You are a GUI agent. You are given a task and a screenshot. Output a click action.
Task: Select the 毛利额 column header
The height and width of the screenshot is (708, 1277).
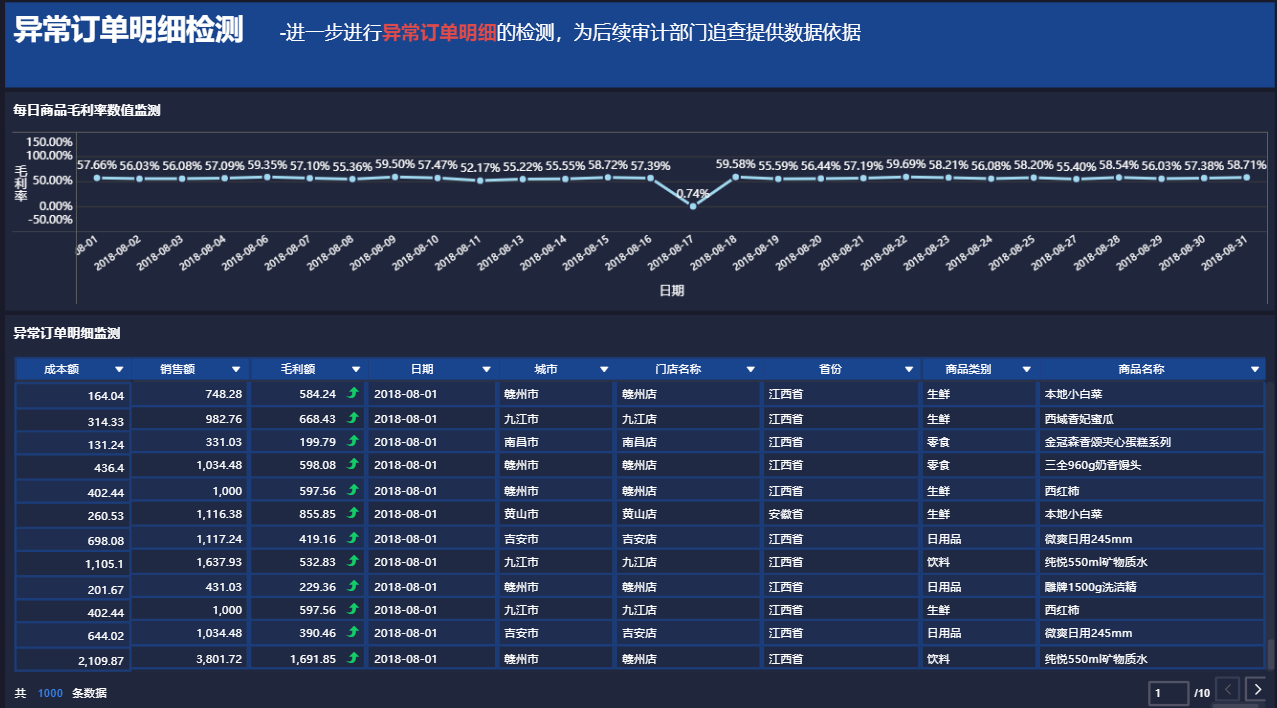coord(300,368)
